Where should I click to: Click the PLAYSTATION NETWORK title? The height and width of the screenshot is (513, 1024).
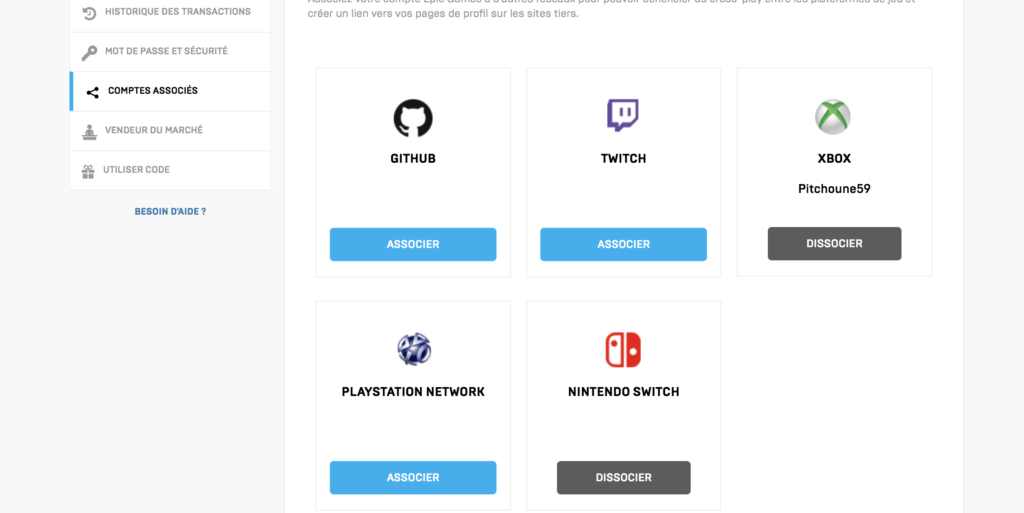tap(413, 392)
